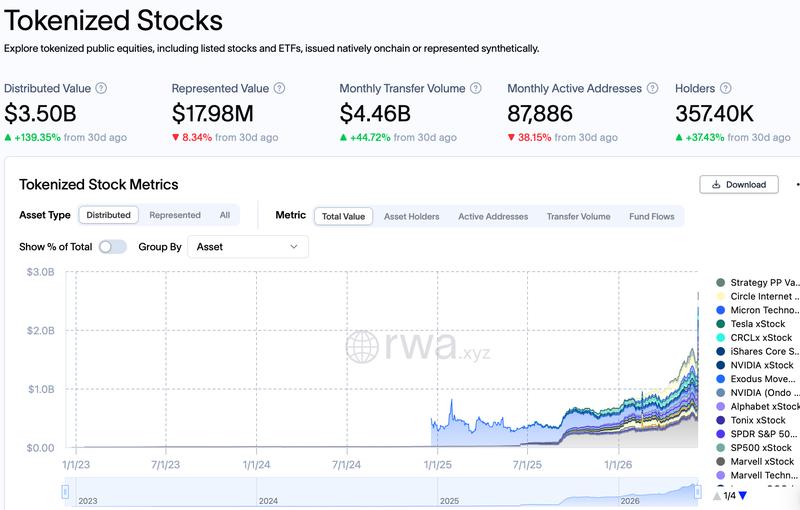The image size is (800, 510).
Task: Click left range slider handle
Action: click(65, 492)
